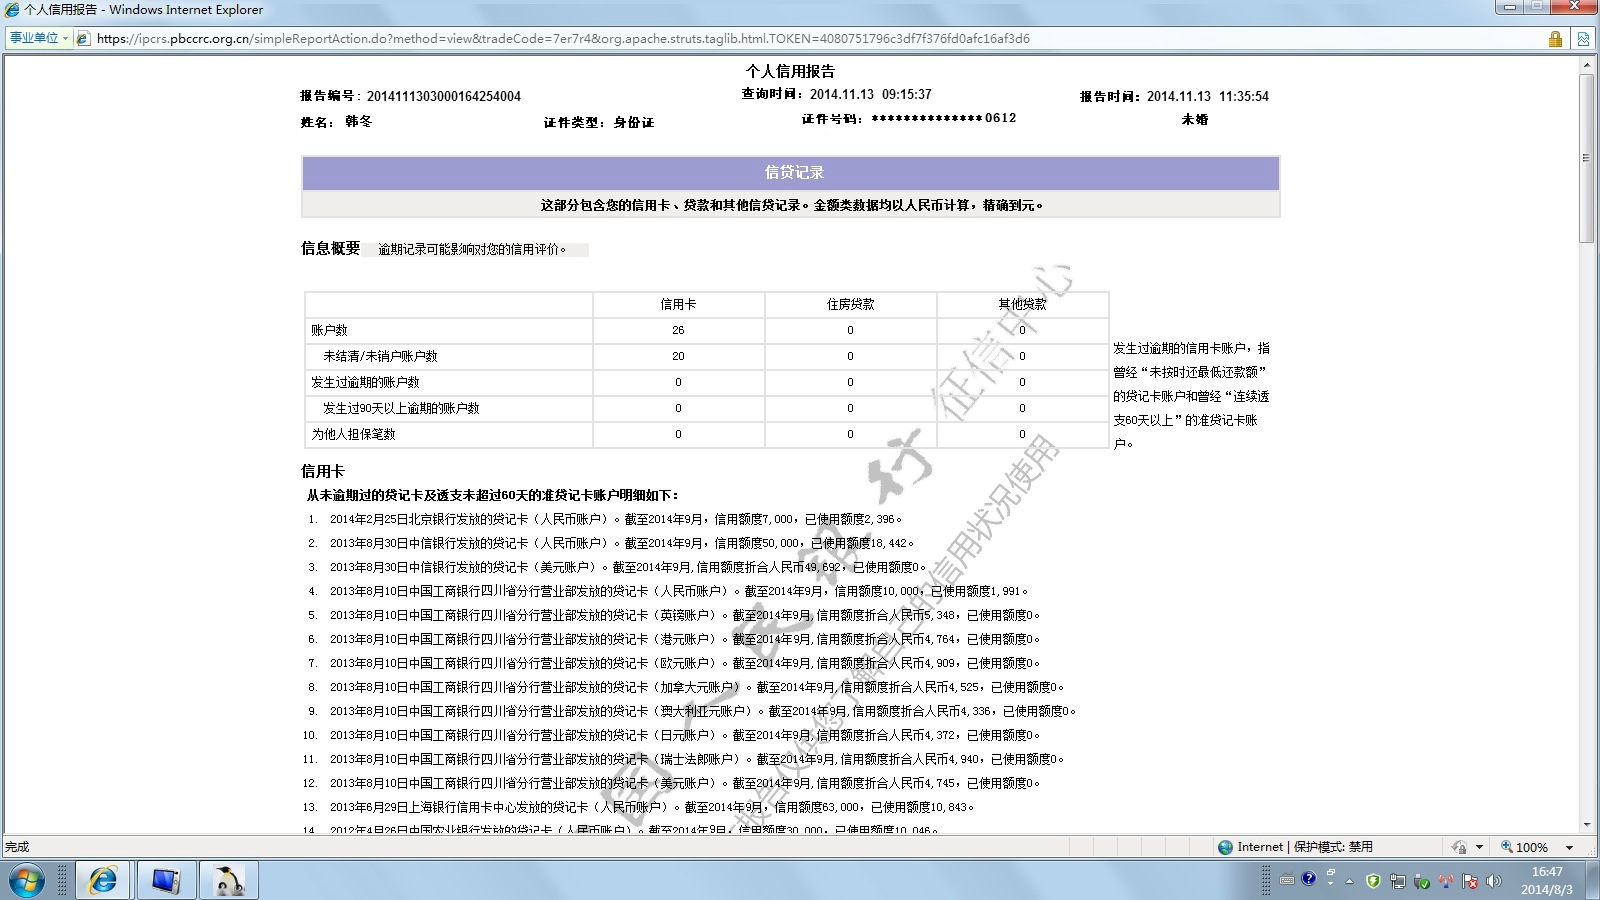
Task: Click the green shield security tray icon
Action: pos(1373,881)
